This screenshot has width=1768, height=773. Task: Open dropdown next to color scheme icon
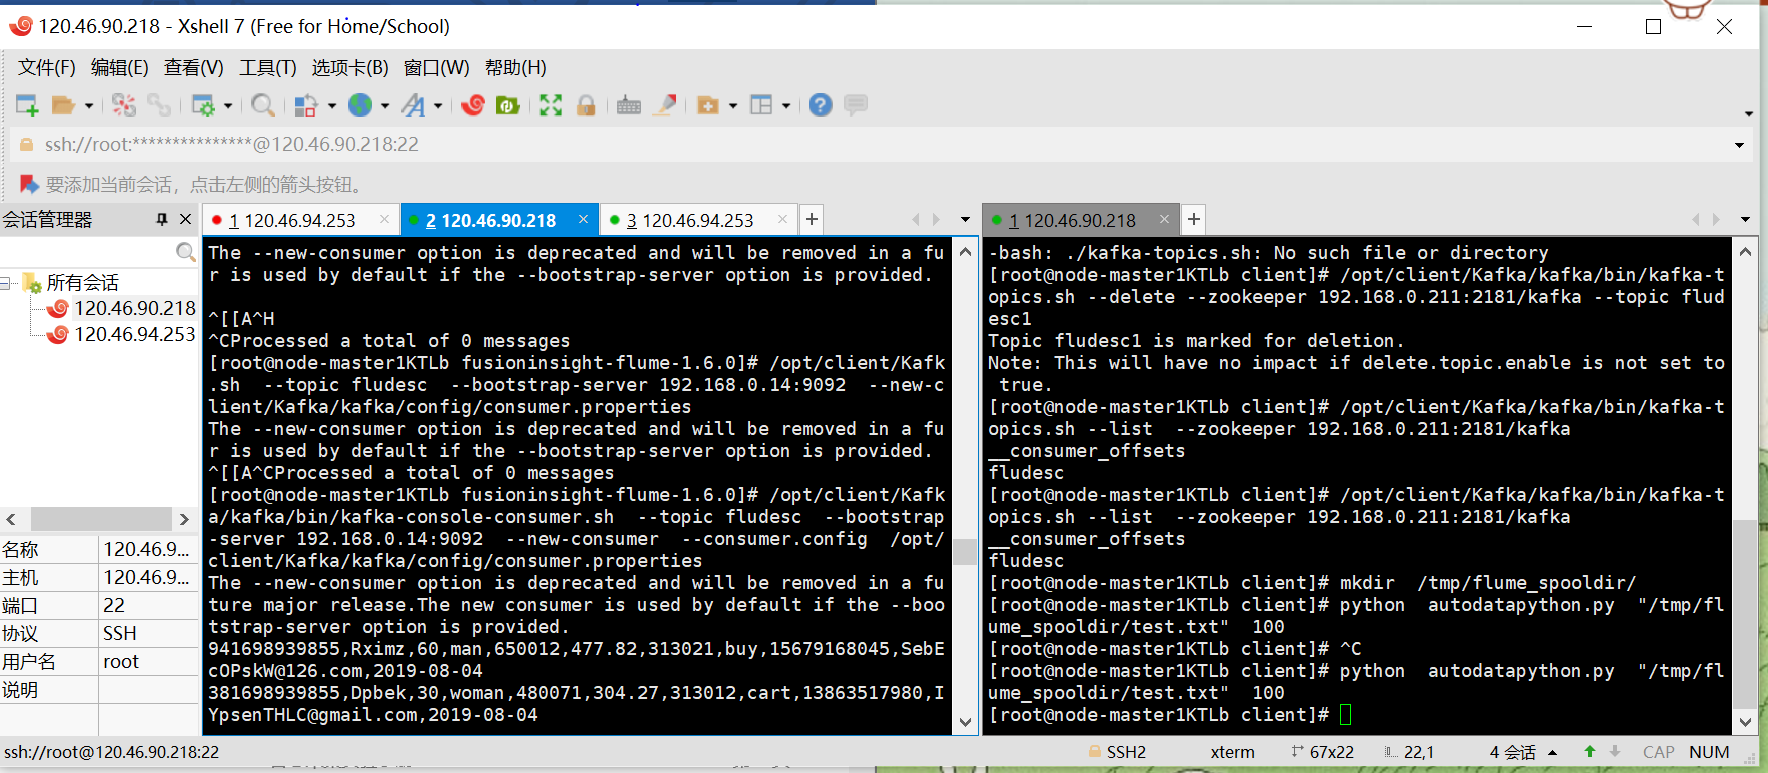331,106
